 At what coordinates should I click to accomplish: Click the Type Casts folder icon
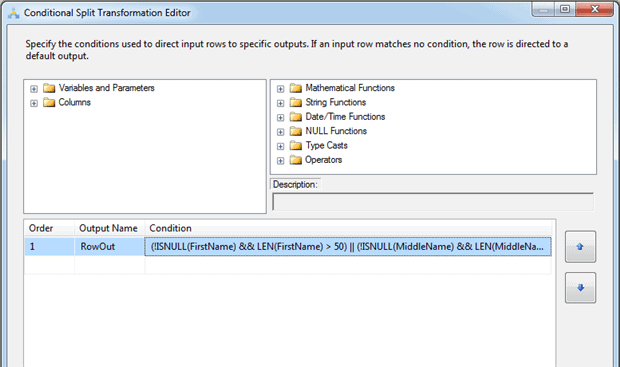(295, 146)
